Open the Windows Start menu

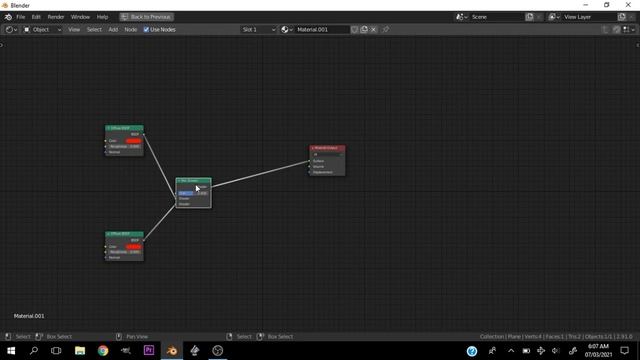(11, 351)
